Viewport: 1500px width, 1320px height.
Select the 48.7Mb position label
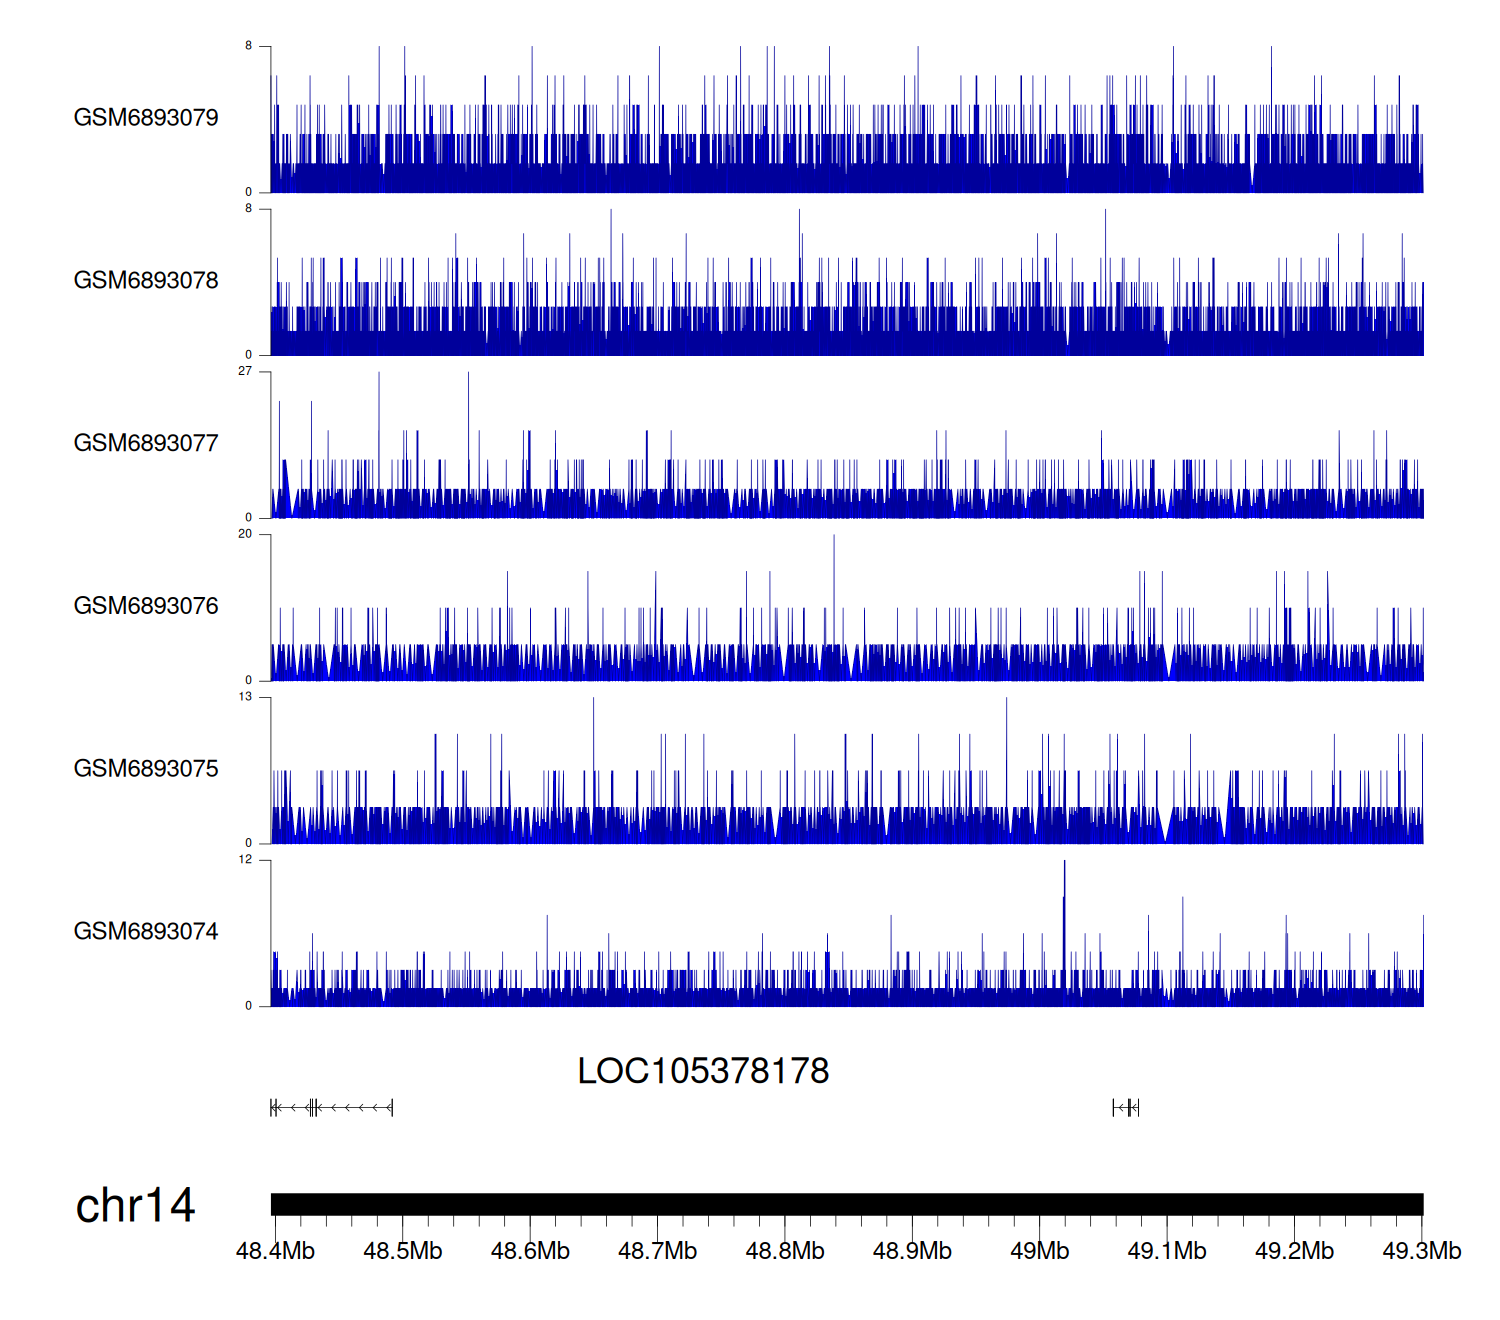point(657,1252)
